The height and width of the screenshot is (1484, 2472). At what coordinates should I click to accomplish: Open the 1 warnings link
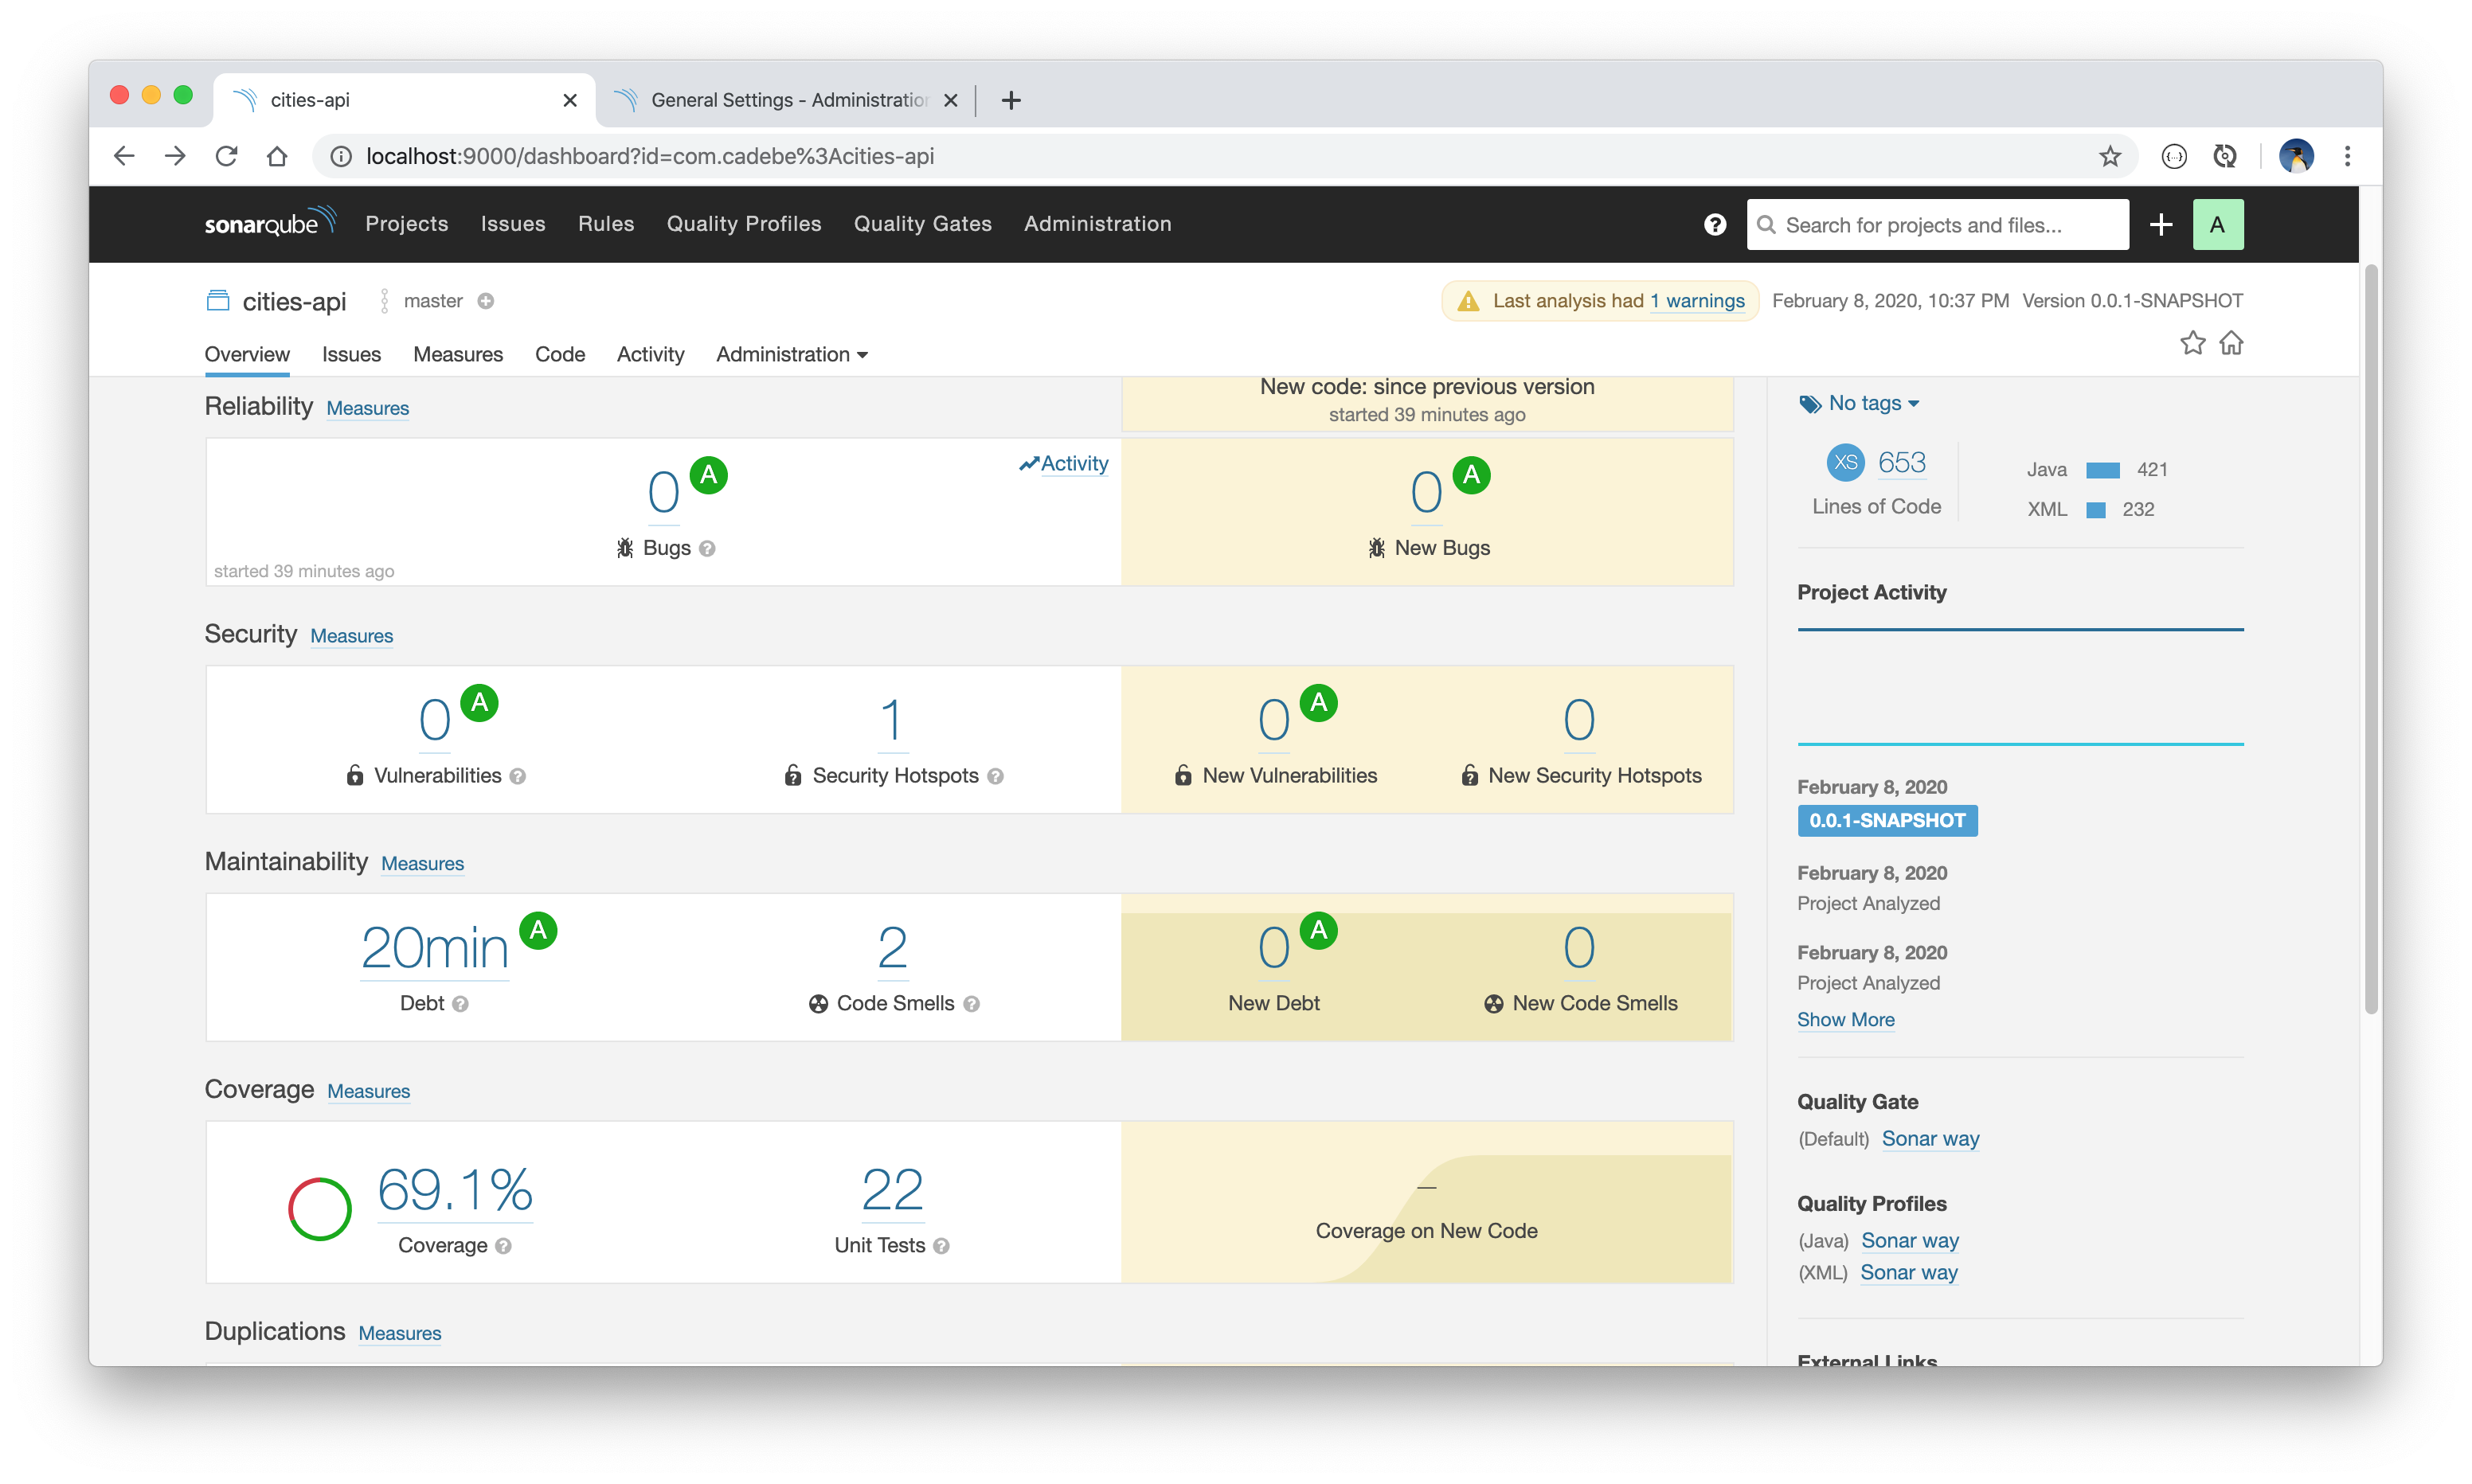click(x=1696, y=301)
